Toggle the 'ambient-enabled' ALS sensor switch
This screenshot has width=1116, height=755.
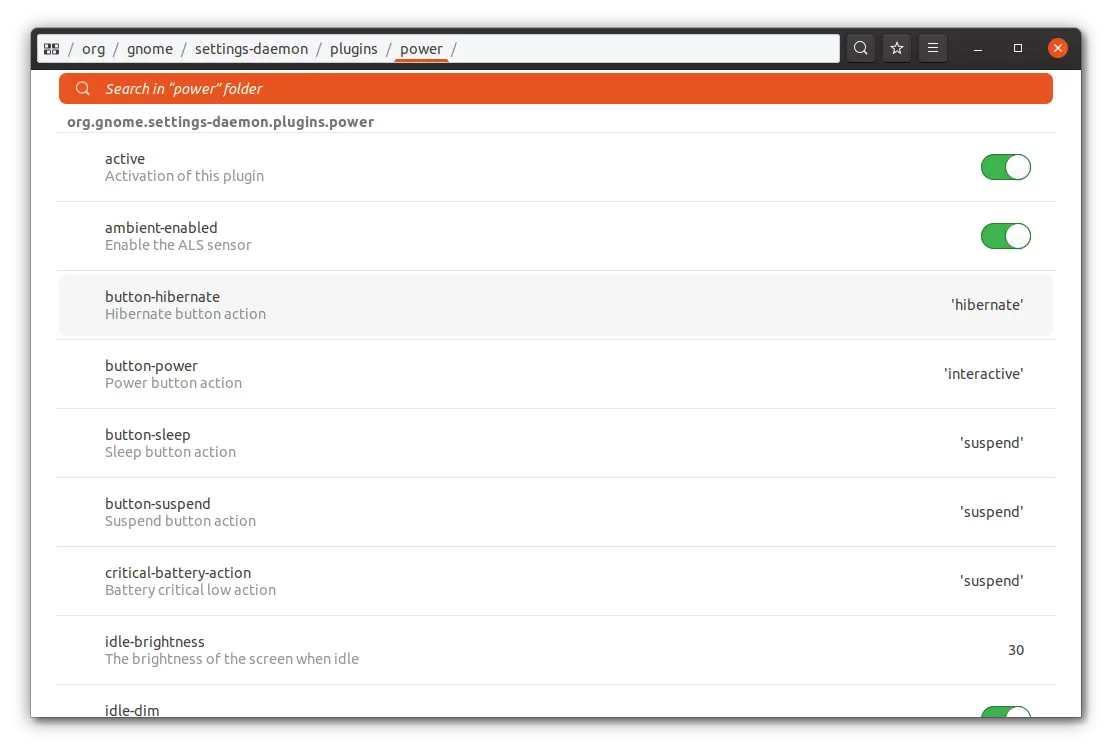tap(1005, 236)
